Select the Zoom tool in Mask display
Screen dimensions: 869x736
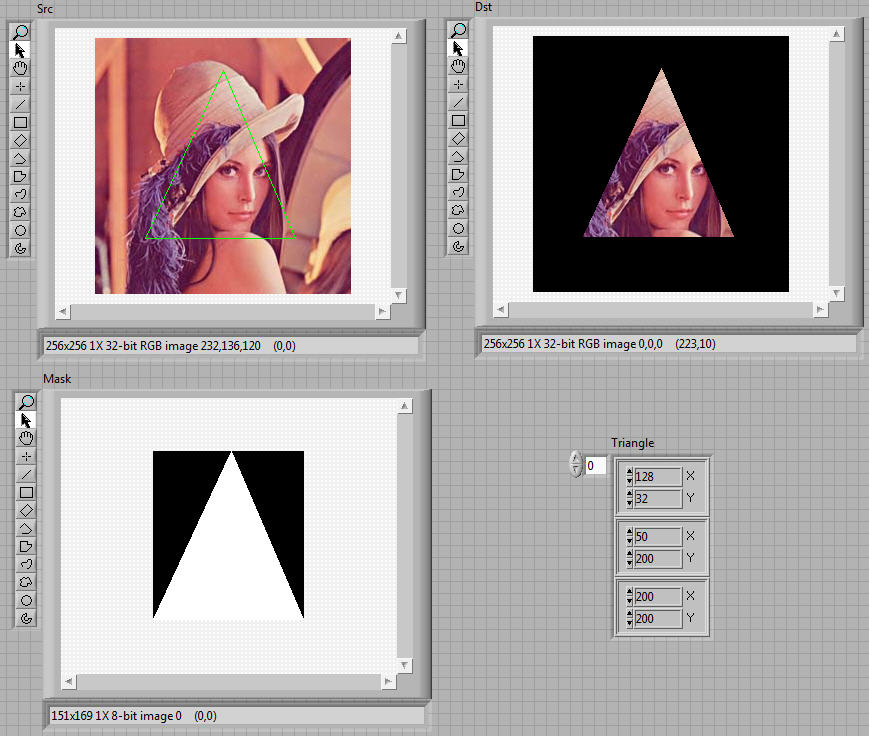(x=26, y=402)
